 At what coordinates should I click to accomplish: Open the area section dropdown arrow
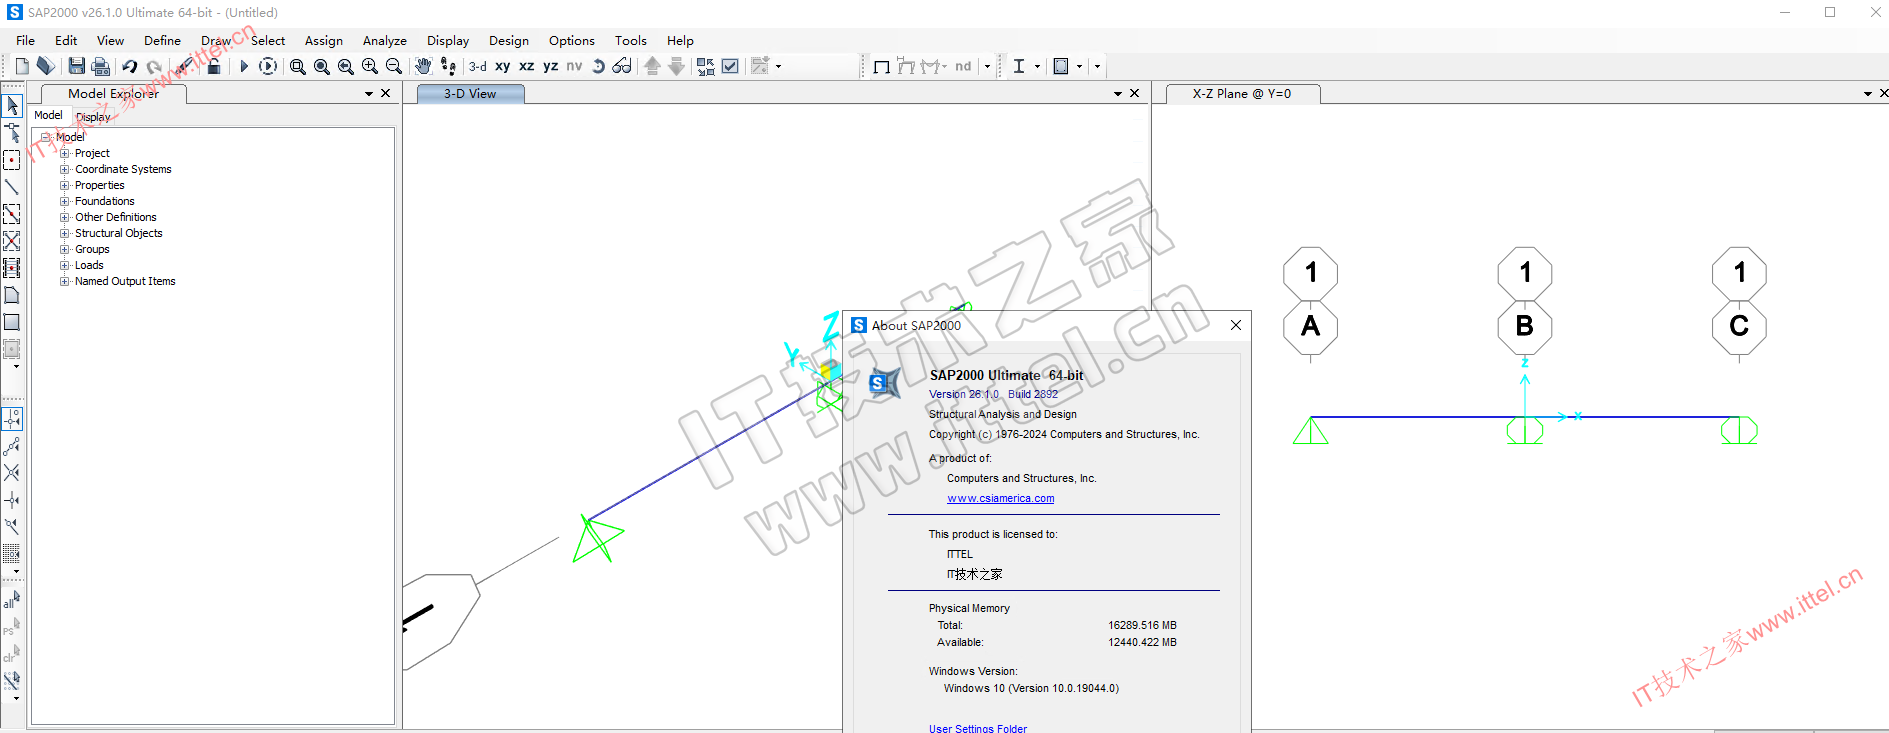pyautogui.click(x=1079, y=66)
